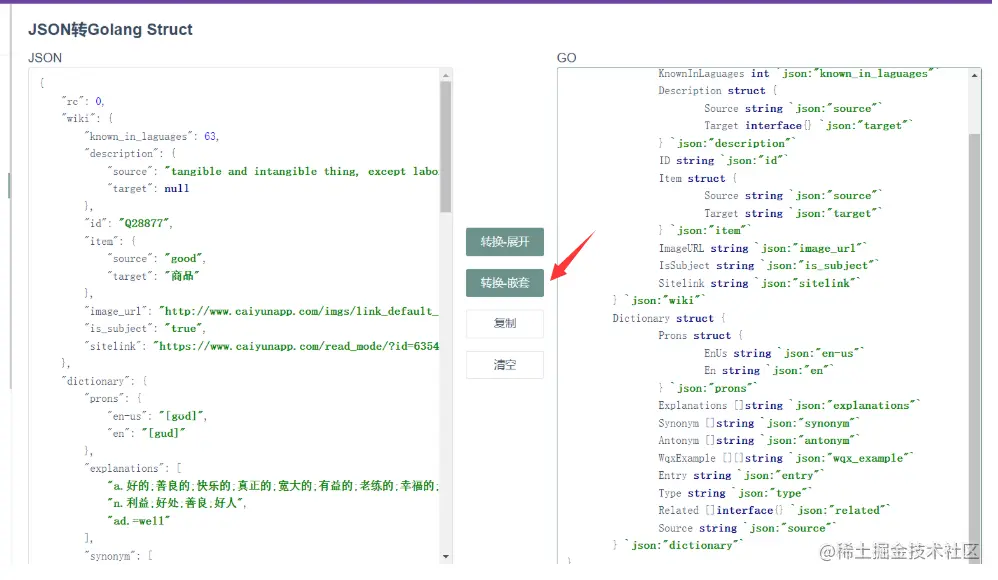
Task: Click the "explanations": [ line
Action: click(133, 468)
